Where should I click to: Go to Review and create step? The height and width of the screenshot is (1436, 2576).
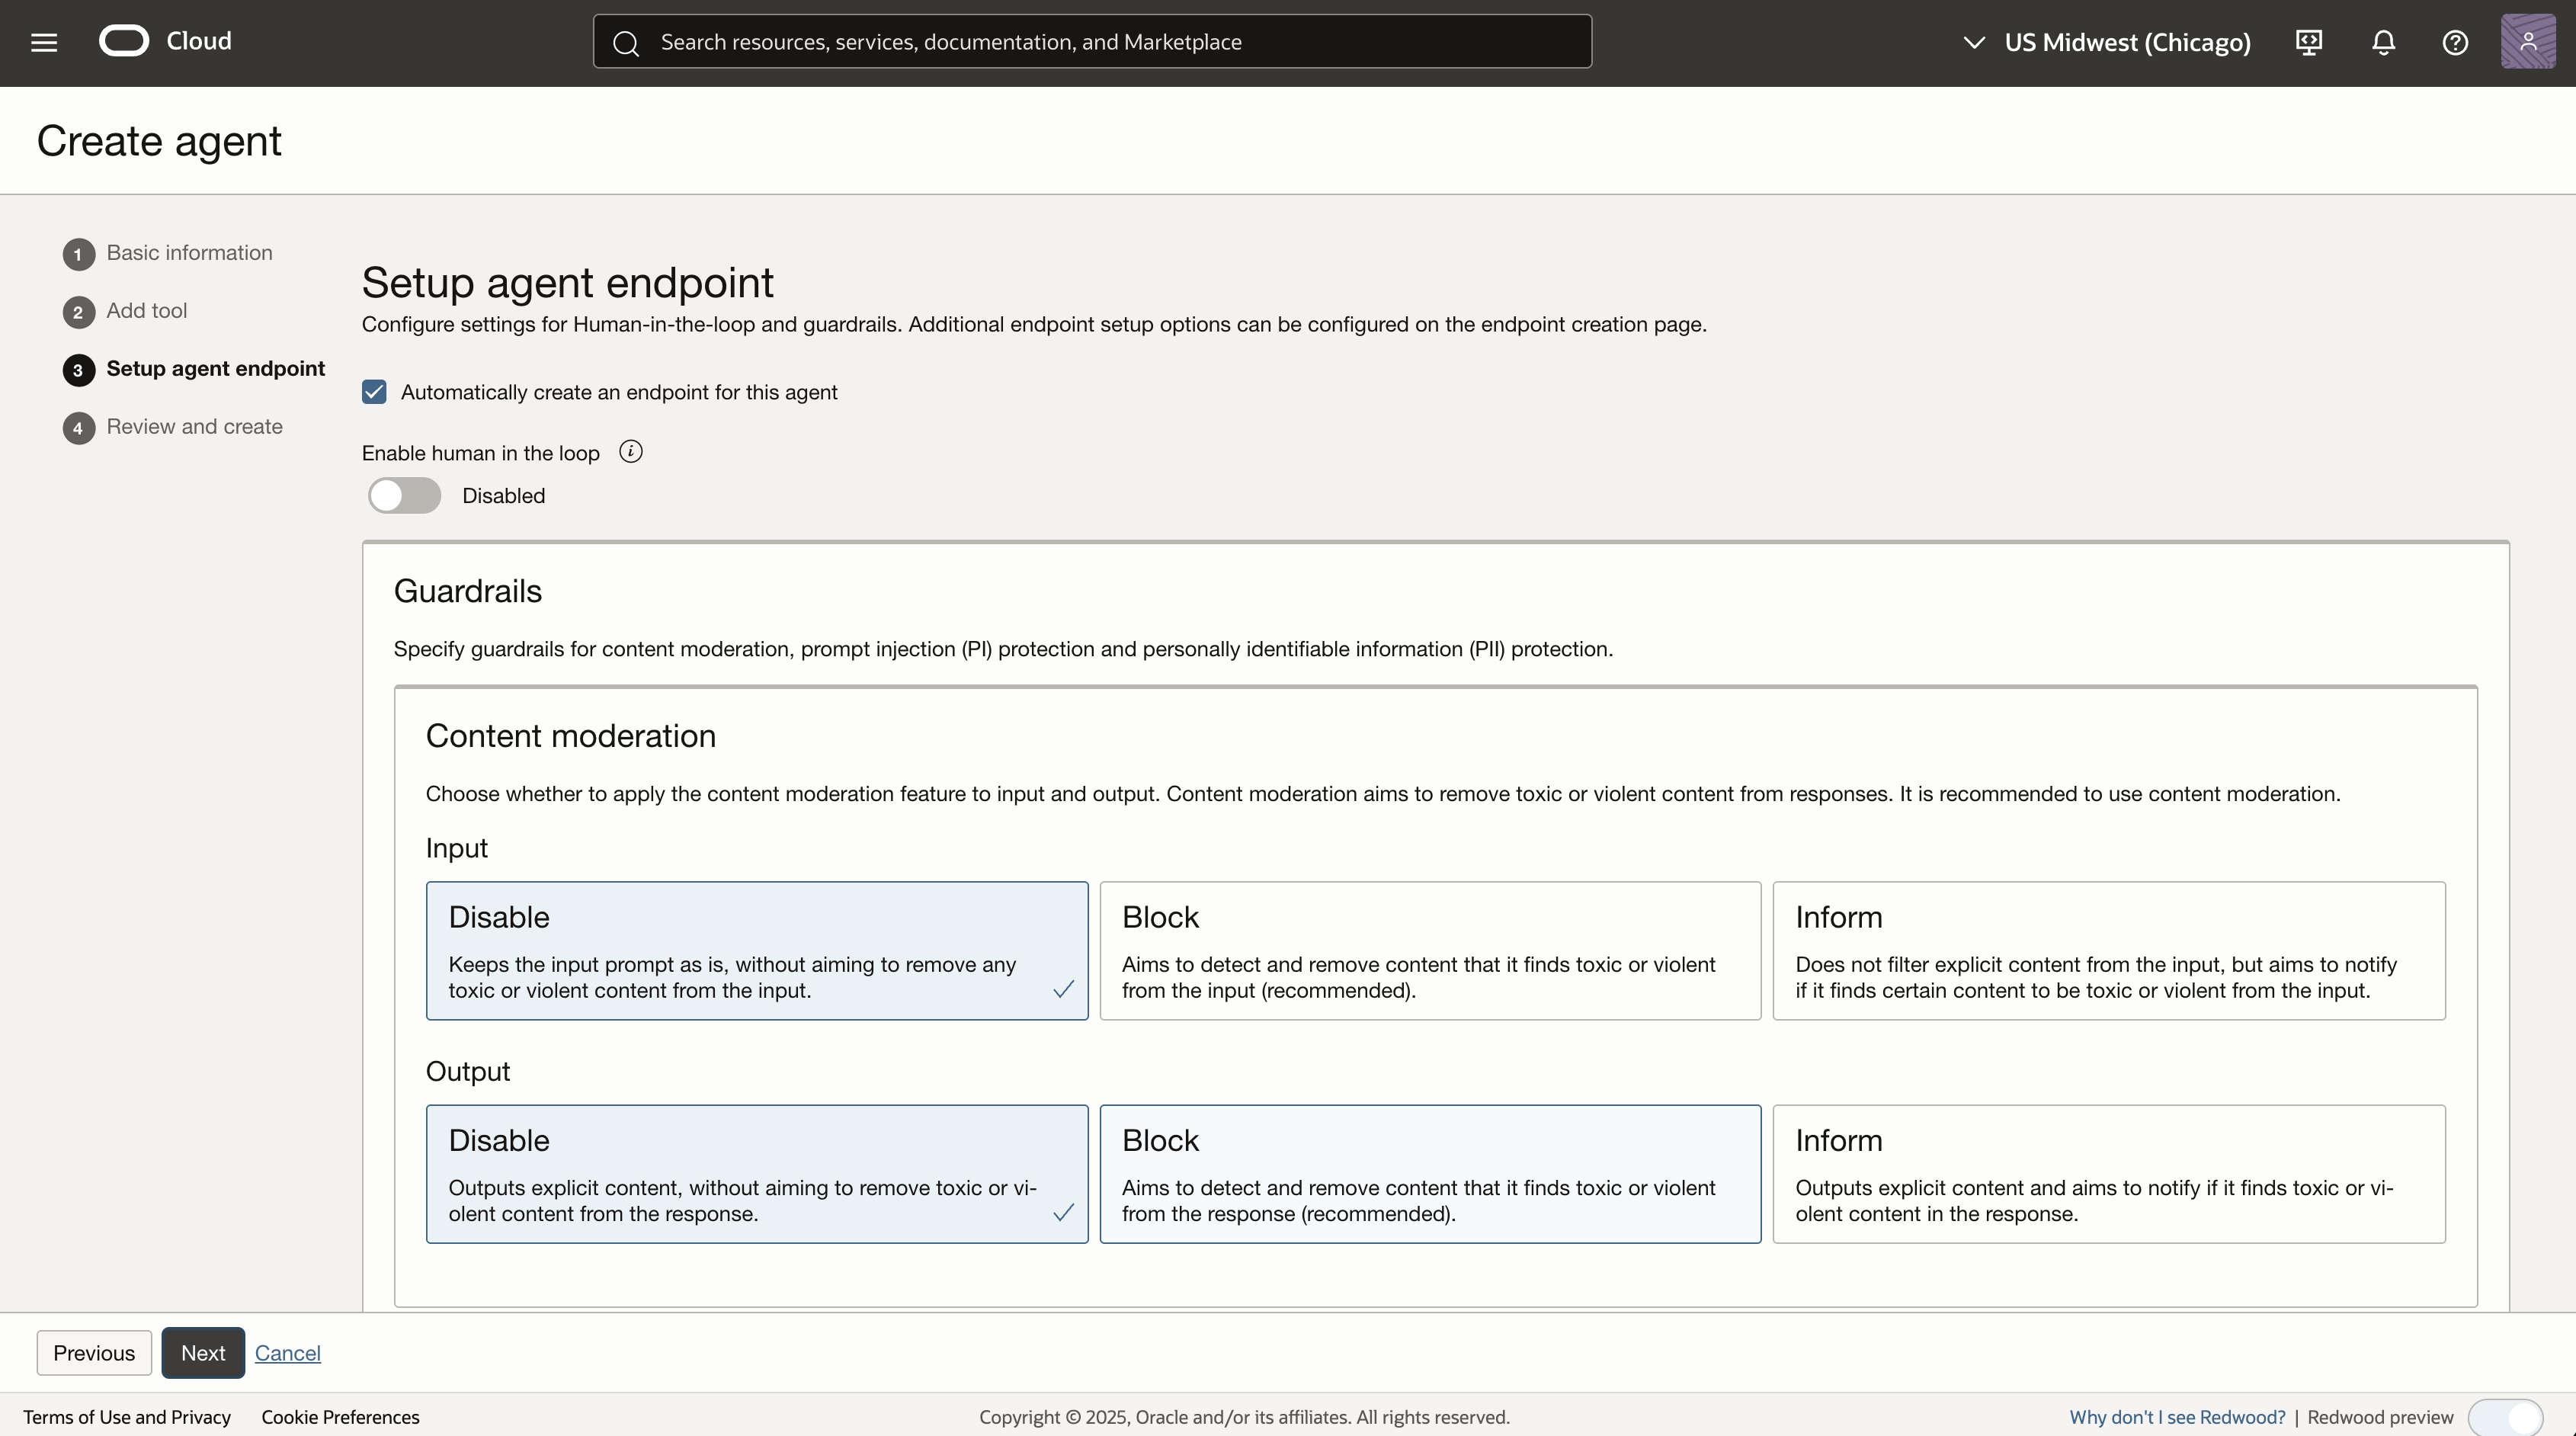coord(194,427)
